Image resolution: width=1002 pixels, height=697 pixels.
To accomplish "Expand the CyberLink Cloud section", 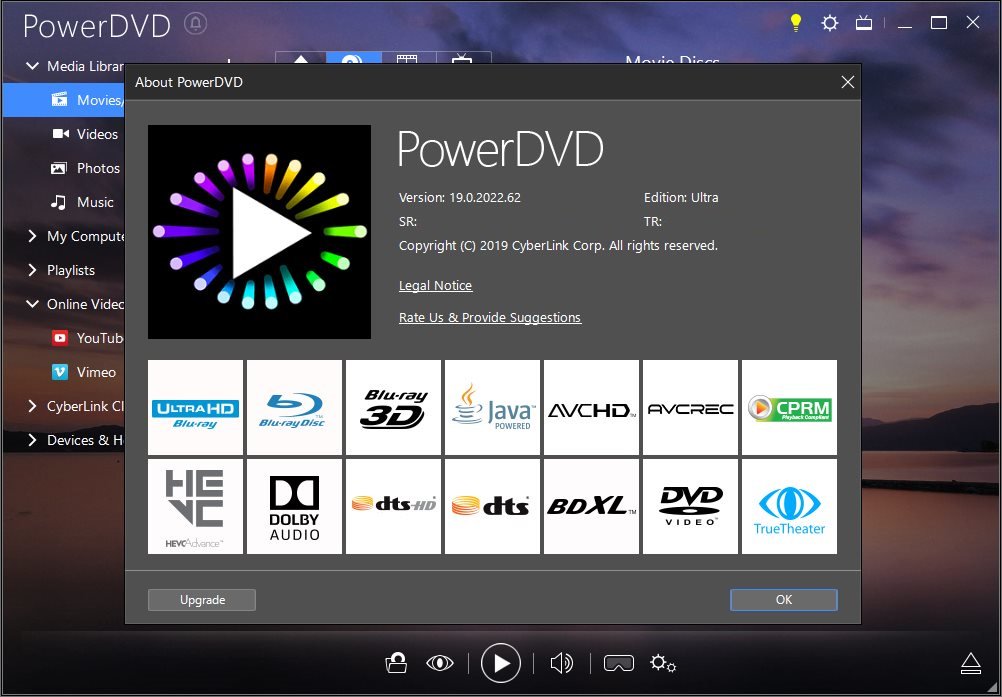I will coord(32,406).
